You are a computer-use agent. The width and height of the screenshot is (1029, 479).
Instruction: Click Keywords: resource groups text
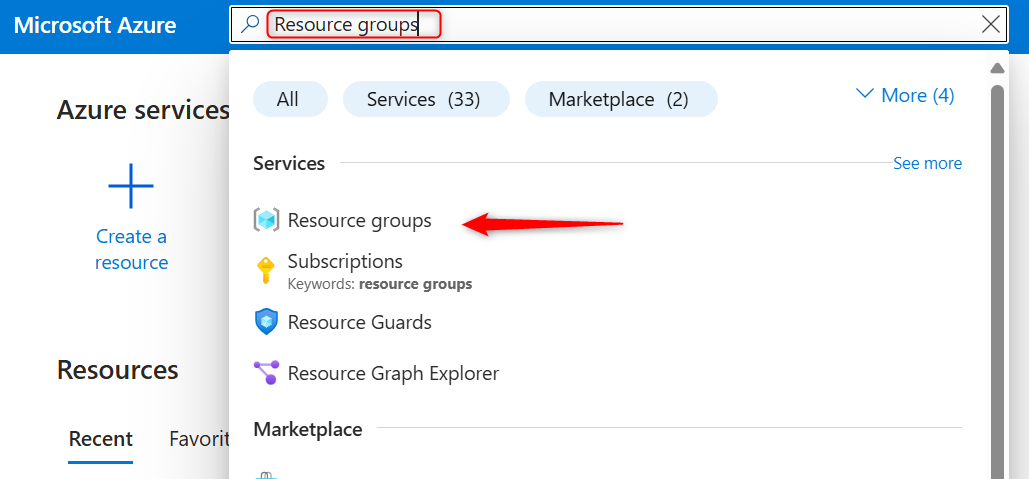click(380, 285)
